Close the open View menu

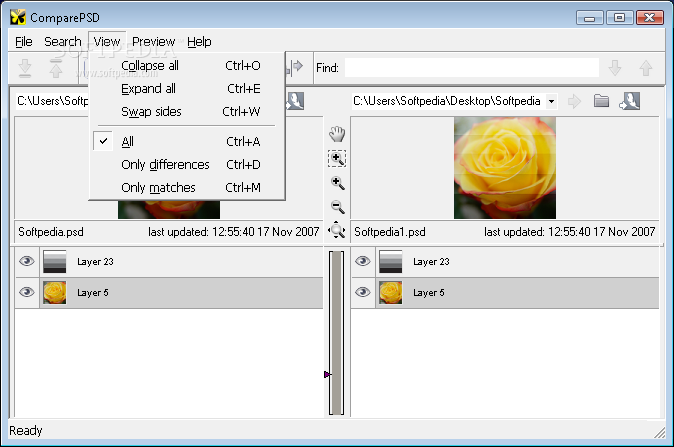(107, 42)
